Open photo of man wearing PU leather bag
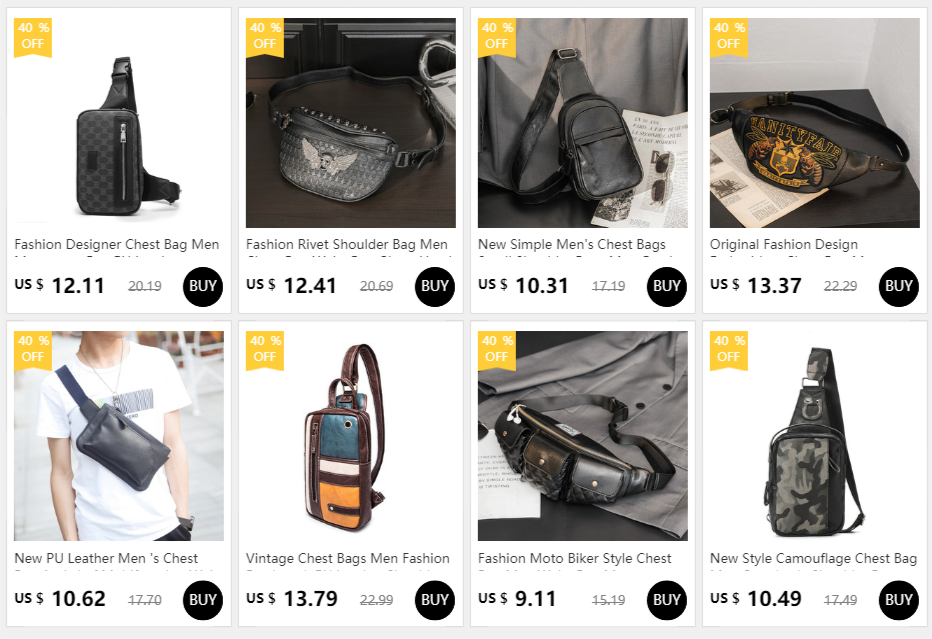 (x=119, y=436)
